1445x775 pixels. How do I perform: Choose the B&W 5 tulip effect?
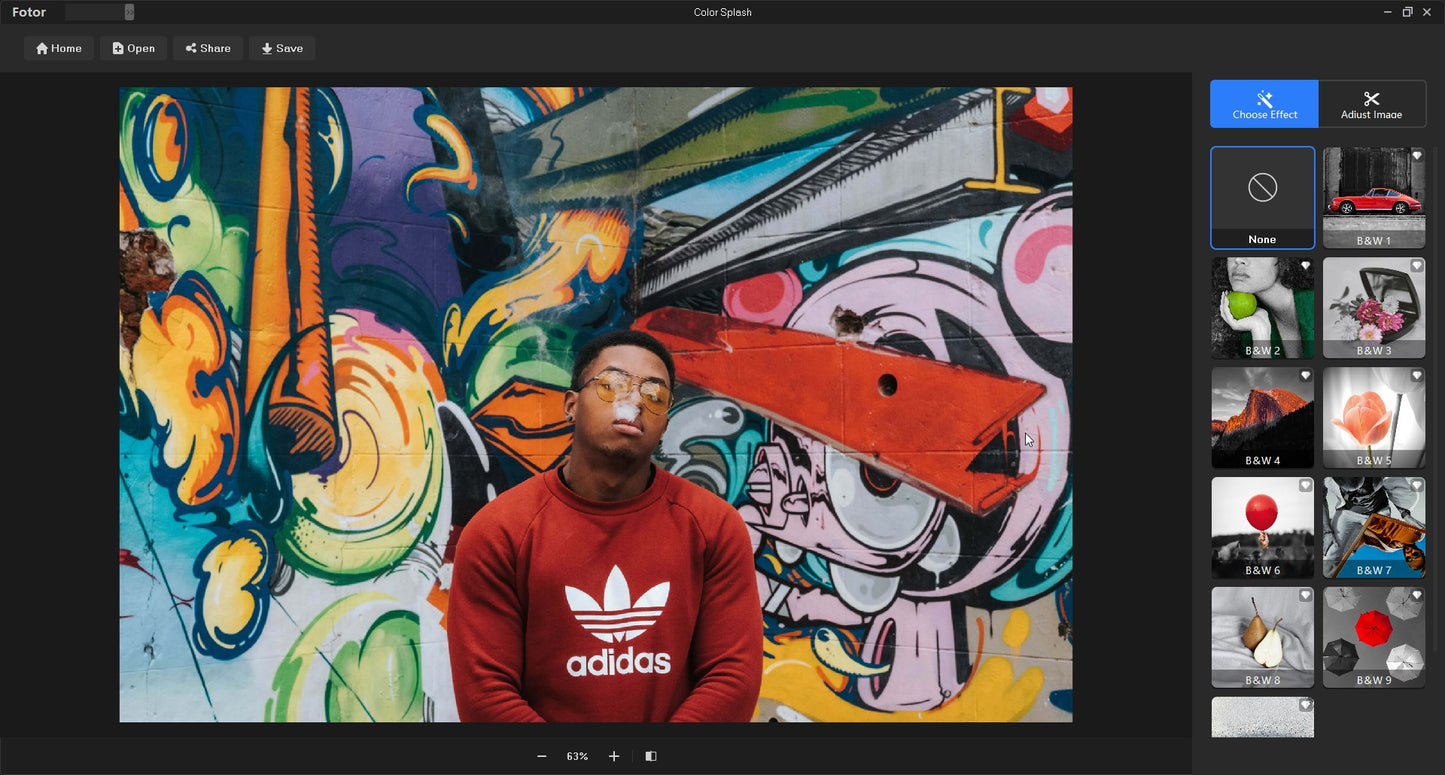pyautogui.click(x=1373, y=417)
